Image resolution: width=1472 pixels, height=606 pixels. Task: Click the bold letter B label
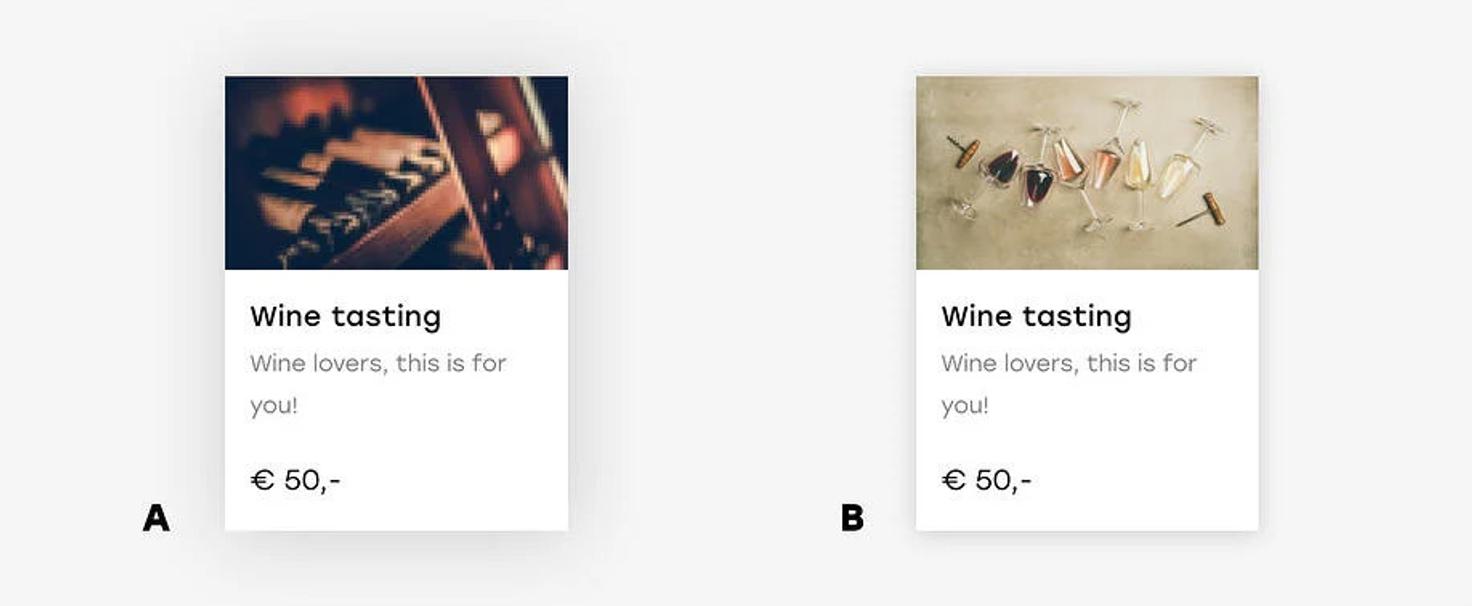tap(852, 518)
